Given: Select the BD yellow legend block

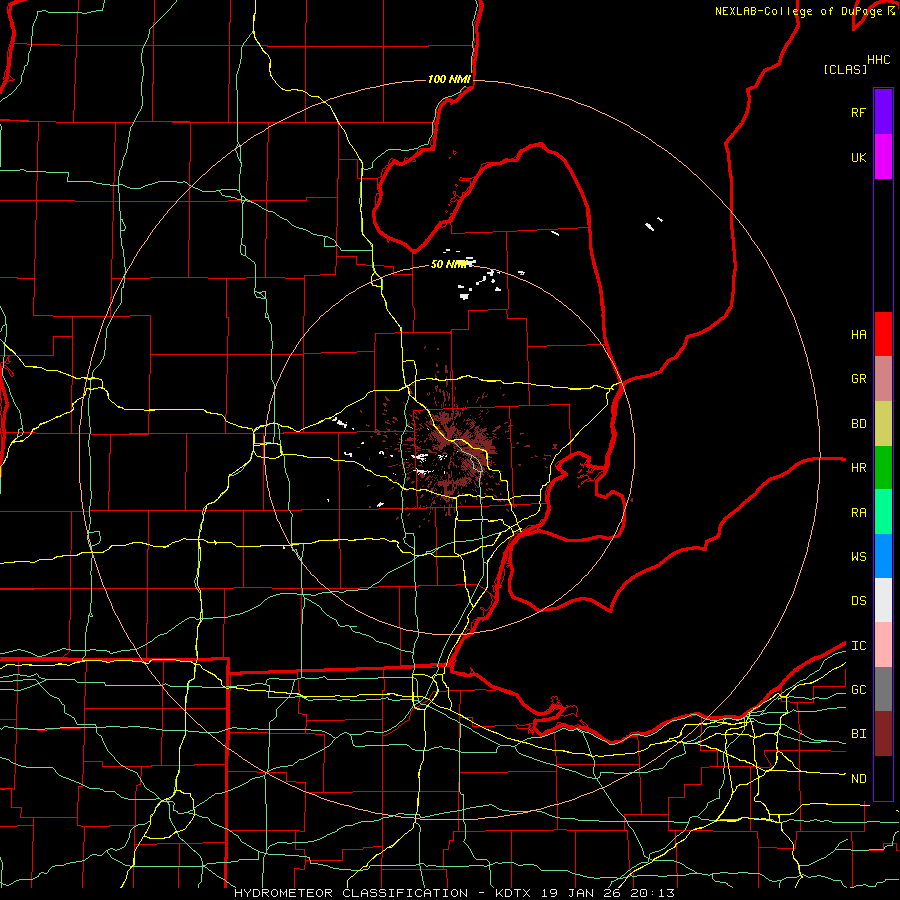Looking at the screenshot, I should pyautogui.click(x=883, y=424).
